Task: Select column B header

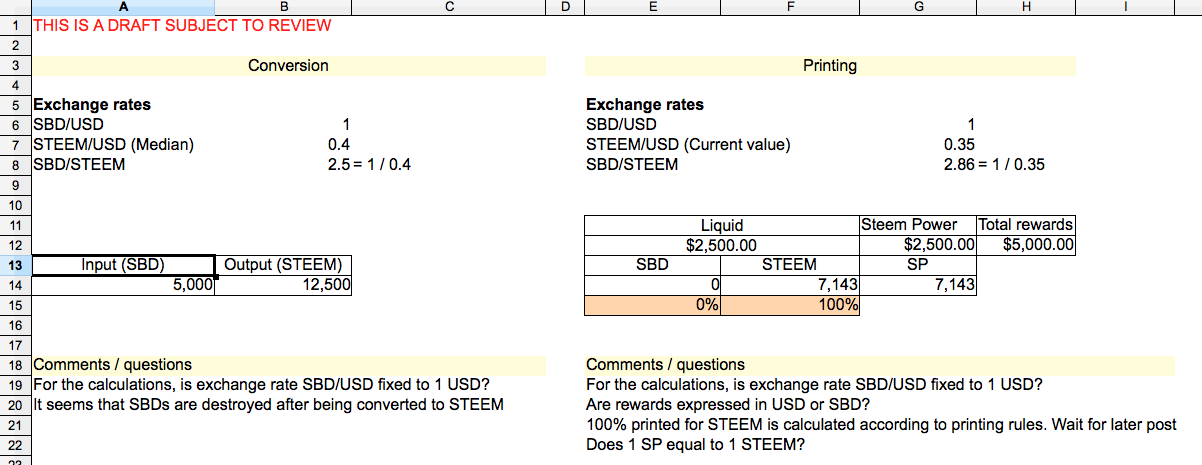Action: tap(283, 7)
